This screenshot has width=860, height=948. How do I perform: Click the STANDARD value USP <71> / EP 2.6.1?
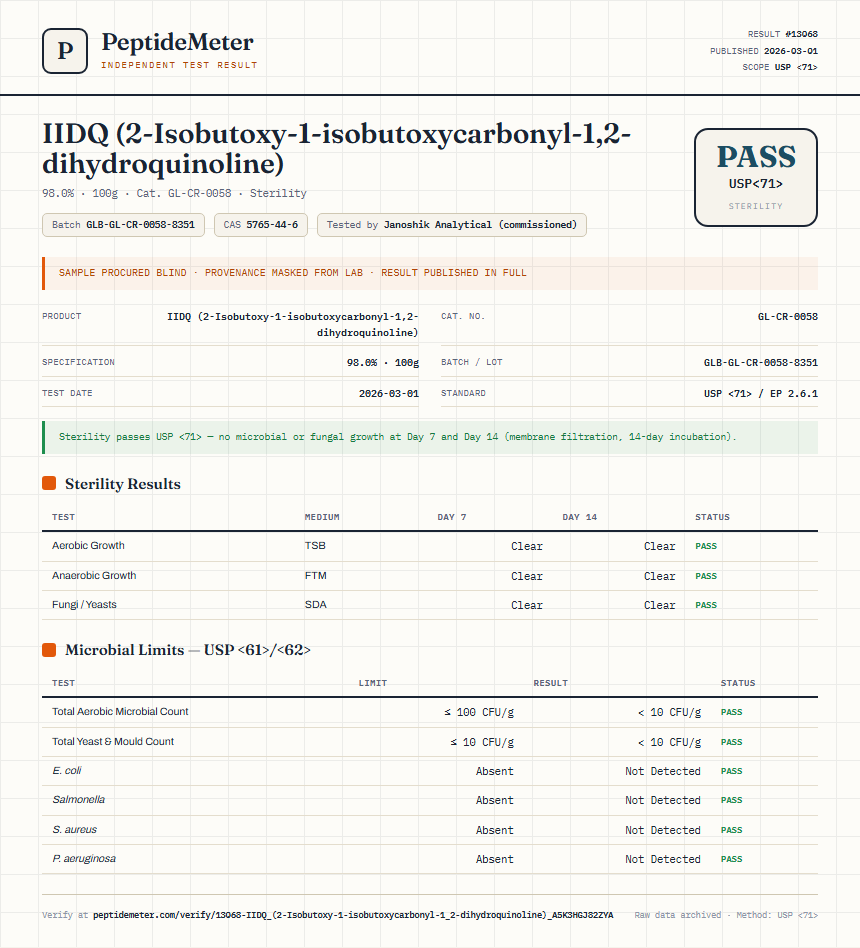760,394
